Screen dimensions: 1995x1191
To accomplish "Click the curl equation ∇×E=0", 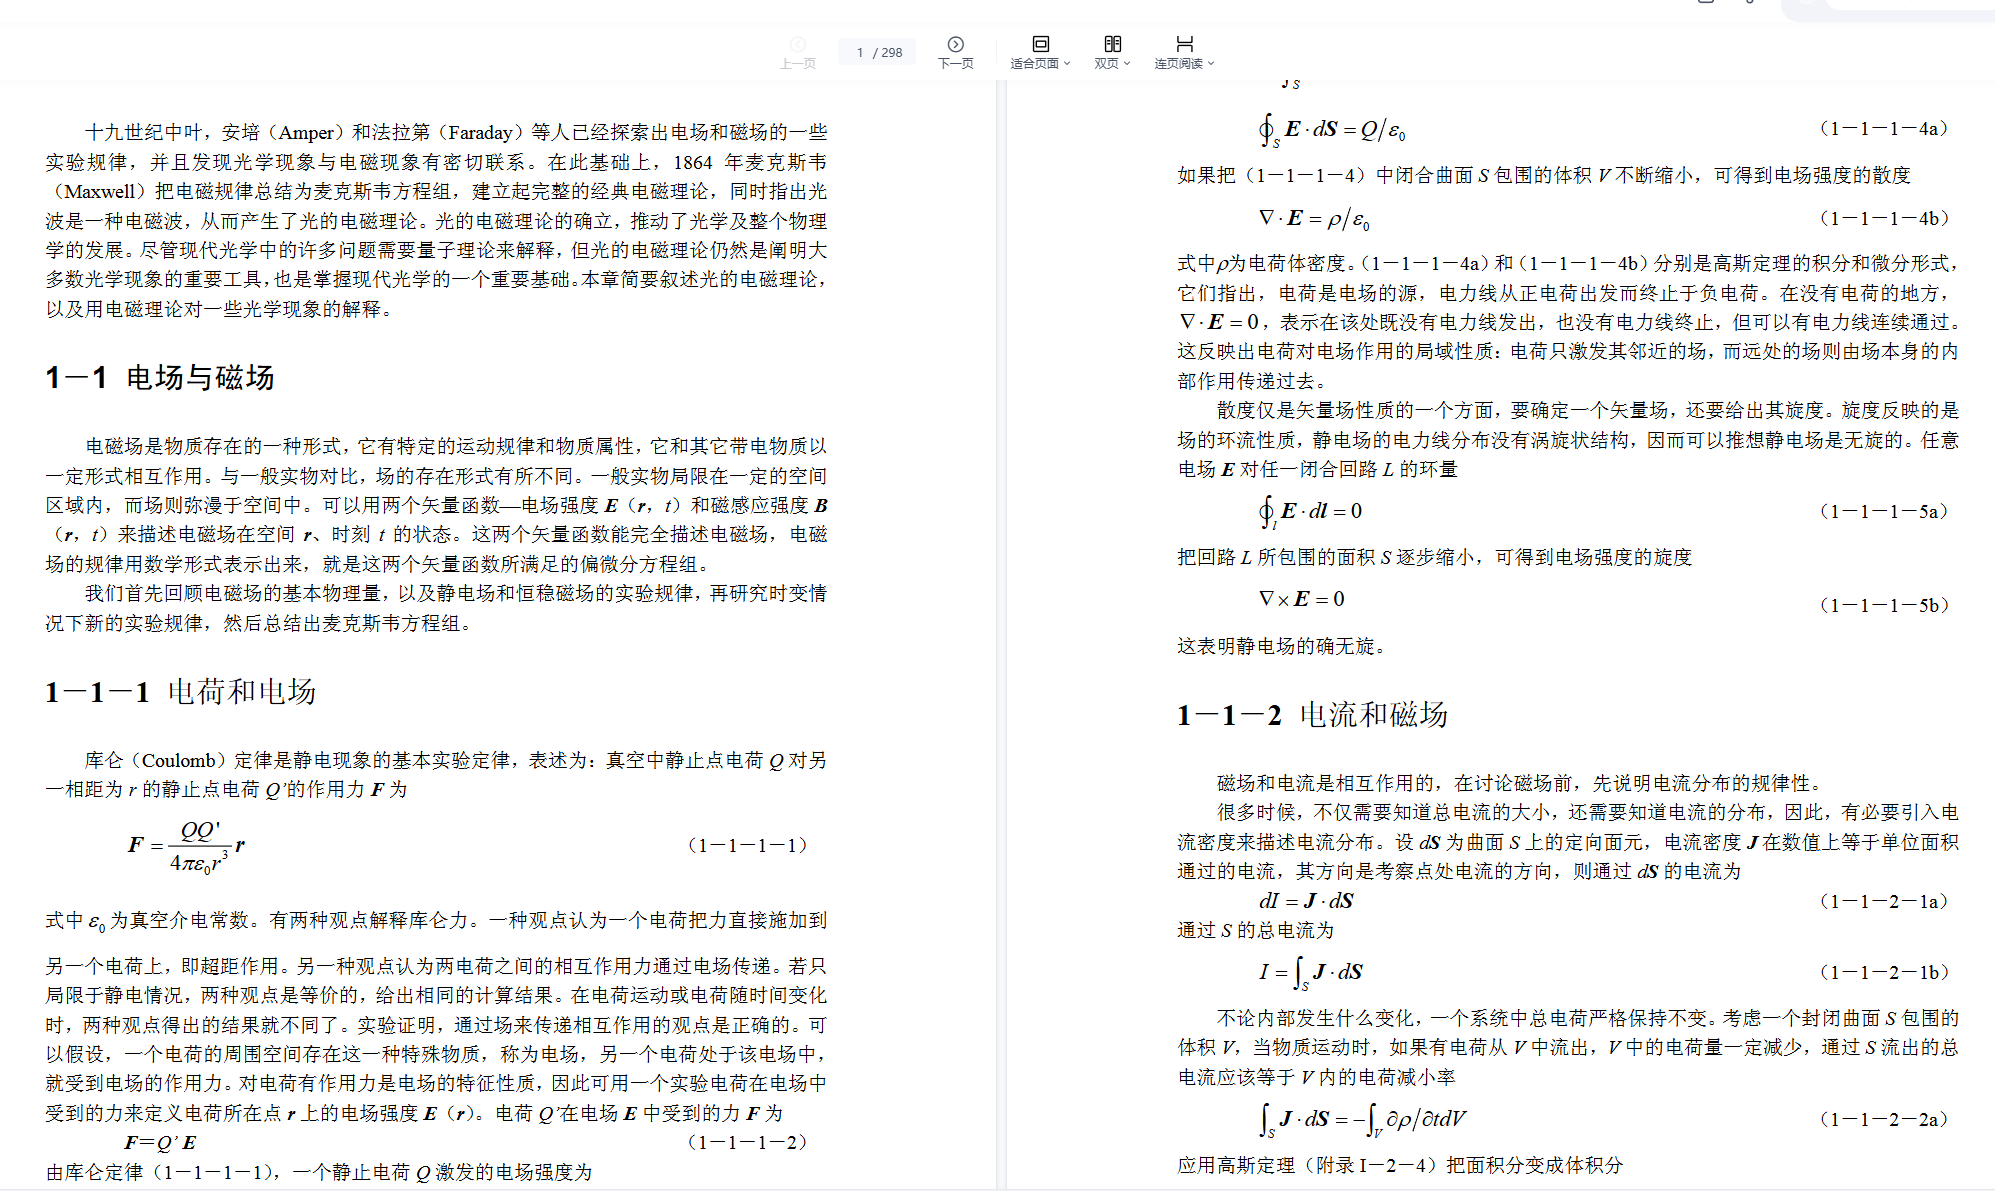I will (1301, 599).
